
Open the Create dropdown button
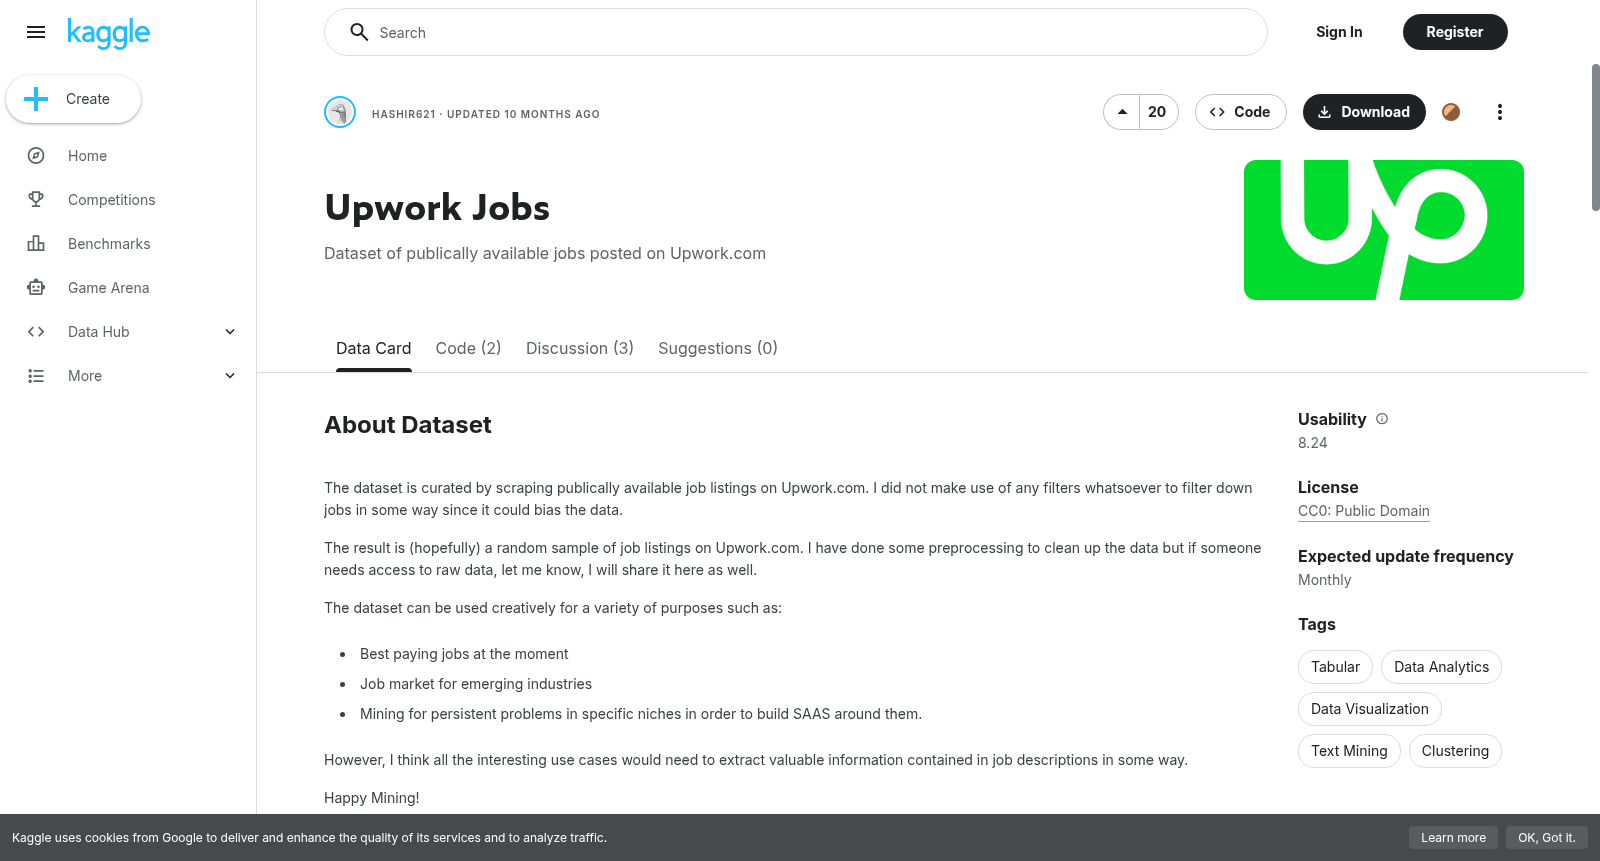coord(73,99)
